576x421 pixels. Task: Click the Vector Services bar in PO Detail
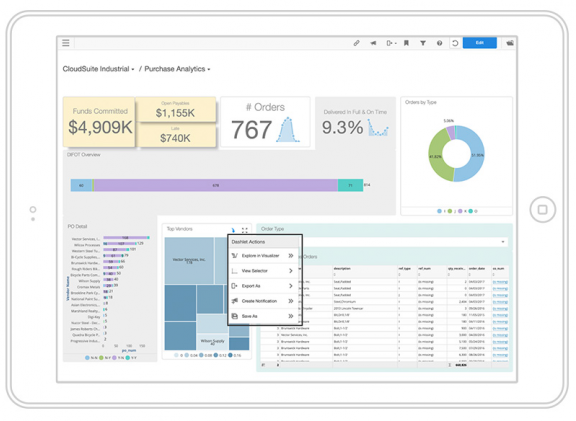(126, 238)
